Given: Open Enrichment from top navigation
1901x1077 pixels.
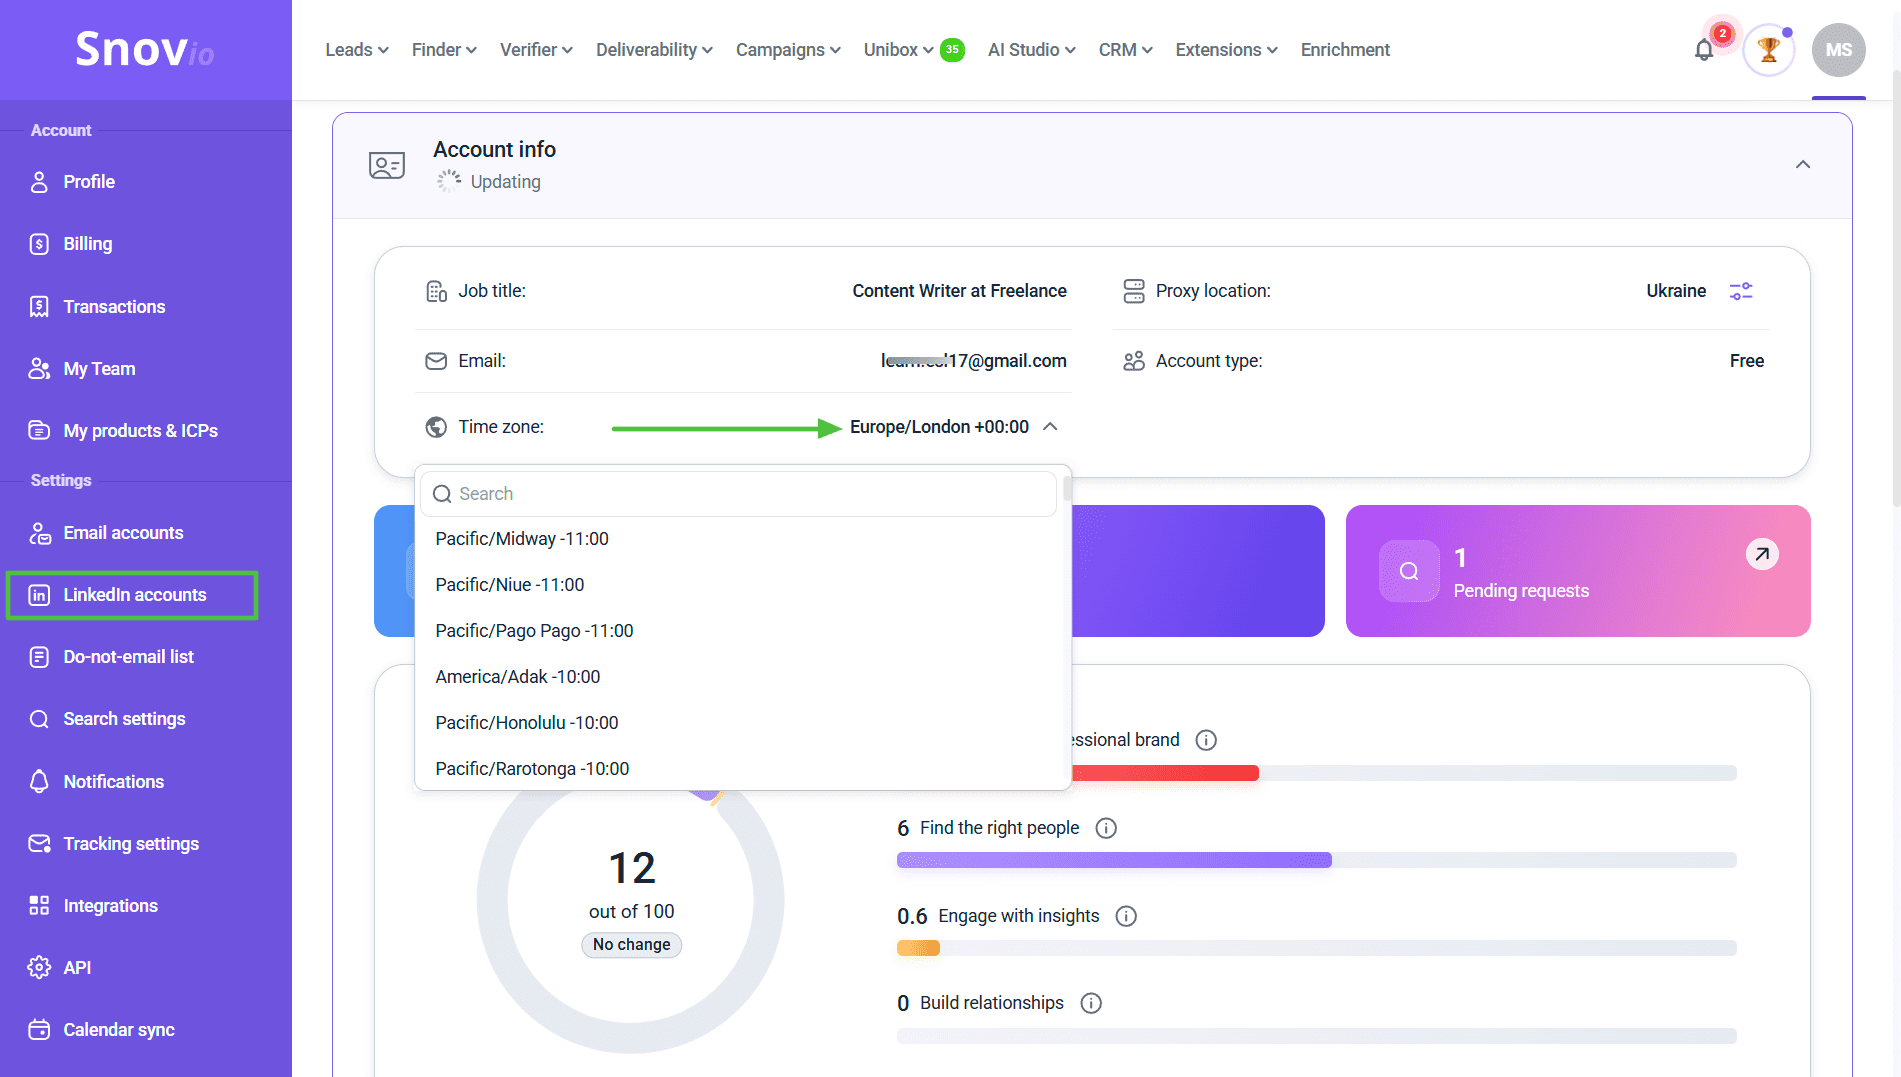Looking at the screenshot, I should [1345, 50].
